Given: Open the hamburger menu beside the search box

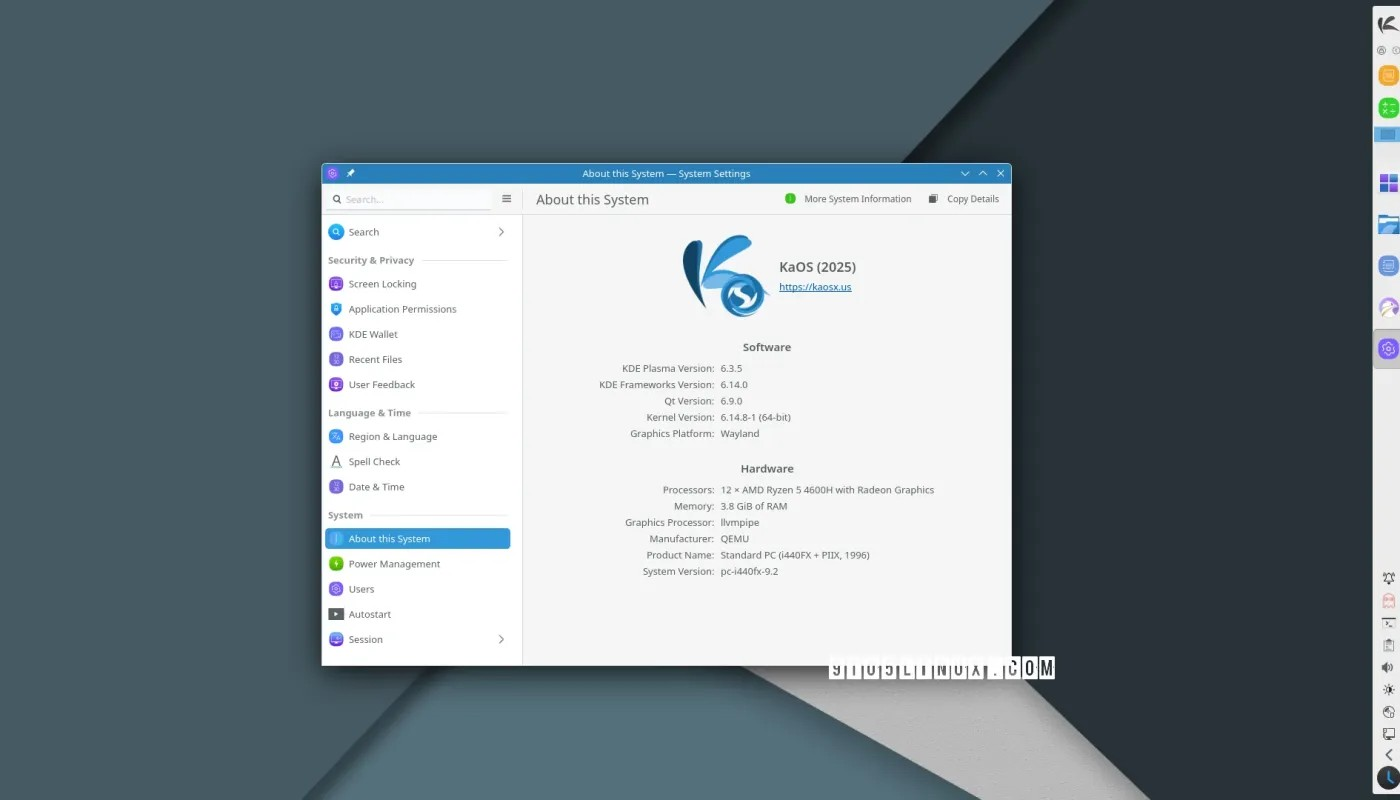Looking at the screenshot, I should click(506, 198).
